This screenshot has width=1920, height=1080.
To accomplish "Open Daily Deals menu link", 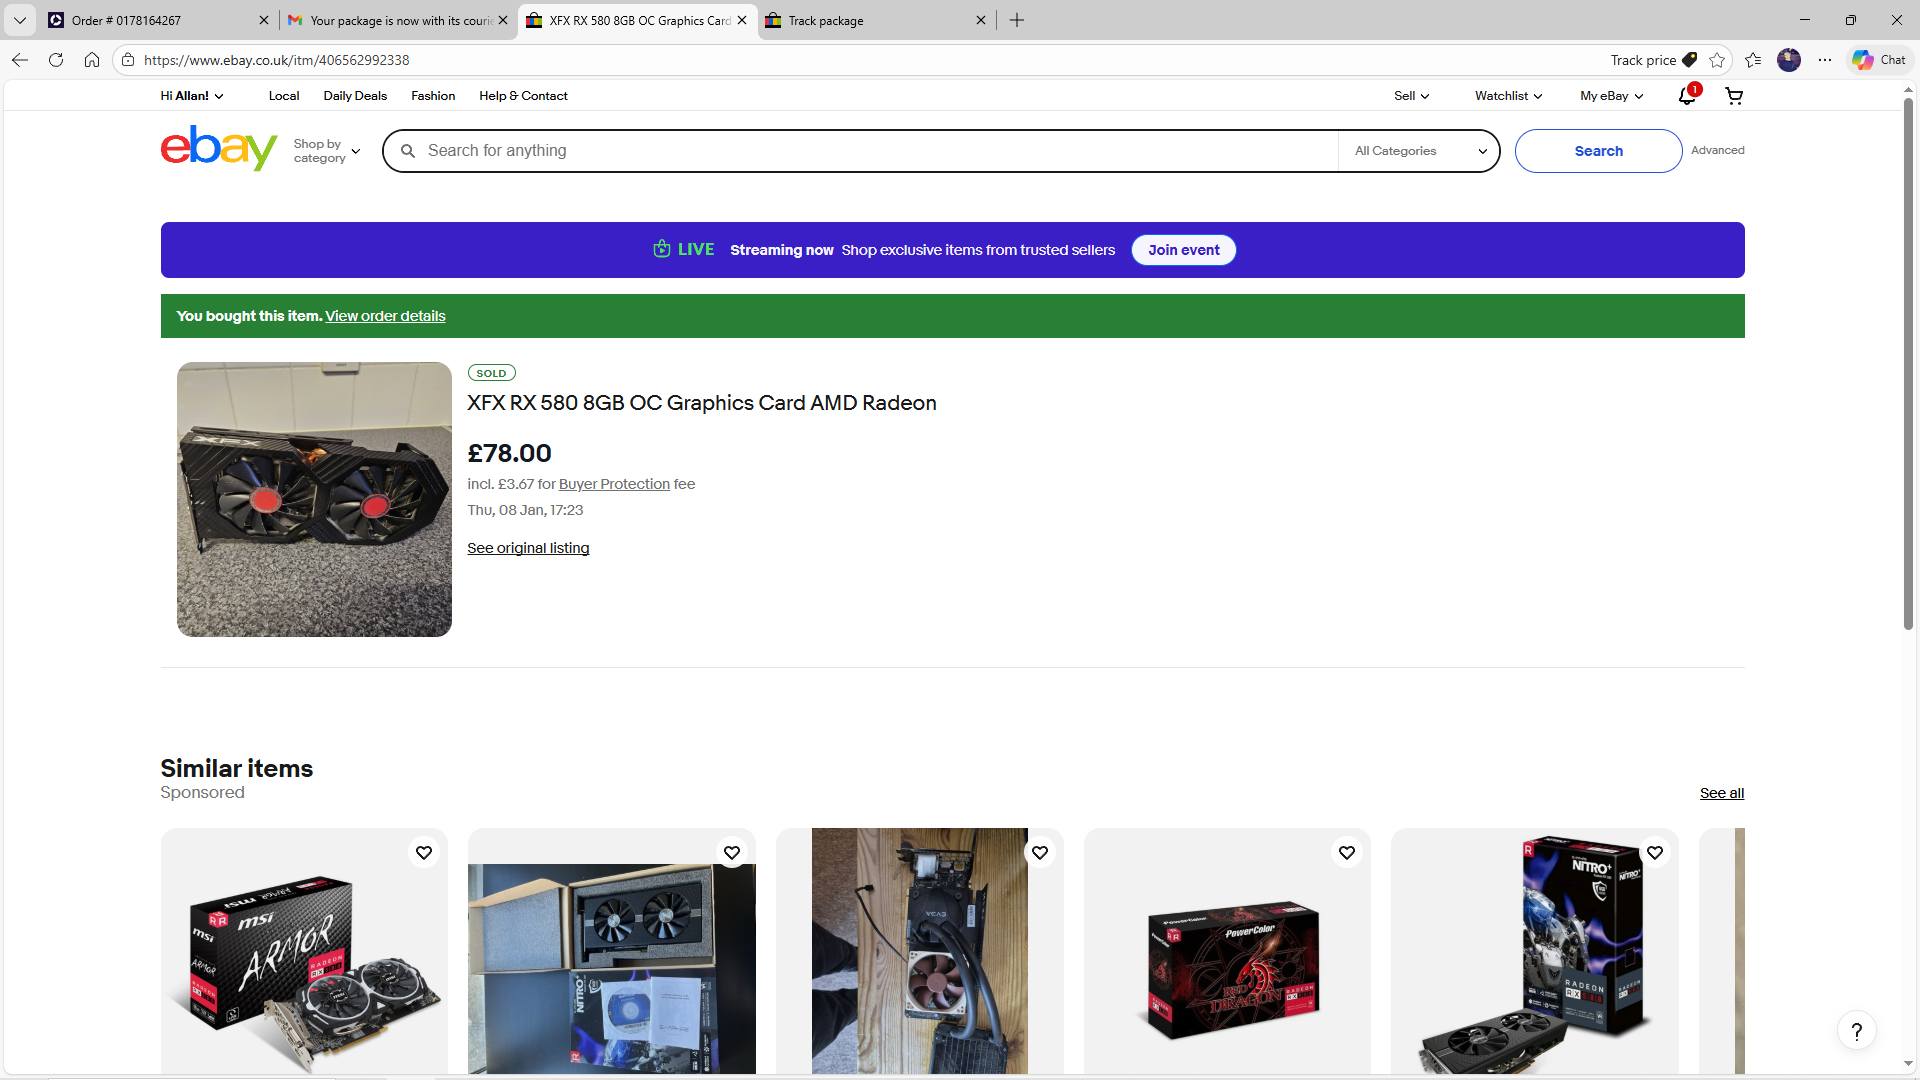I will coord(355,96).
